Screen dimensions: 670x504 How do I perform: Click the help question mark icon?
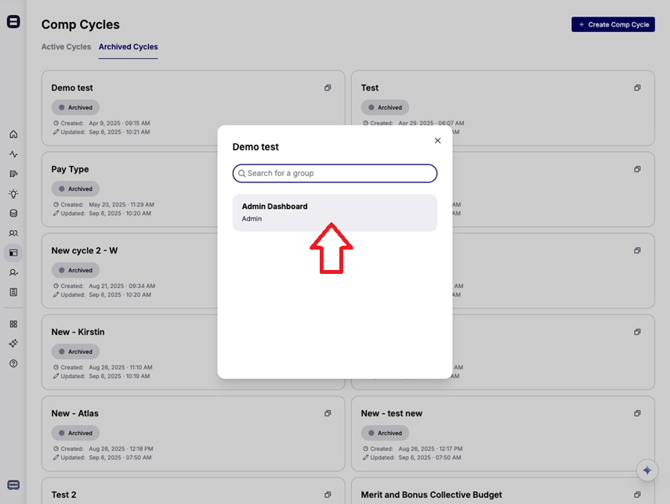(13, 363)
